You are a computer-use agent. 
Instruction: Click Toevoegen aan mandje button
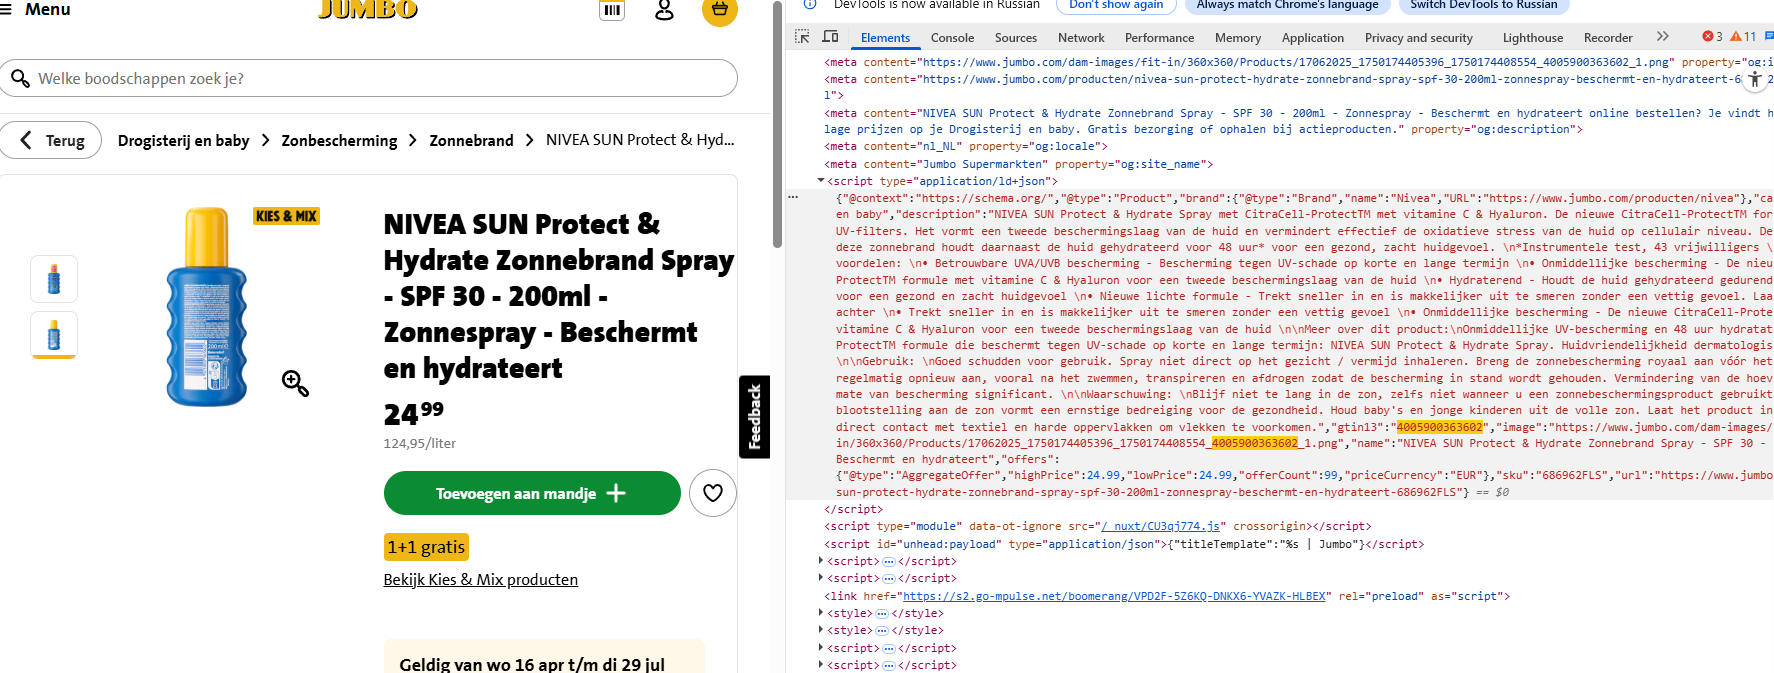click(532, 493)
